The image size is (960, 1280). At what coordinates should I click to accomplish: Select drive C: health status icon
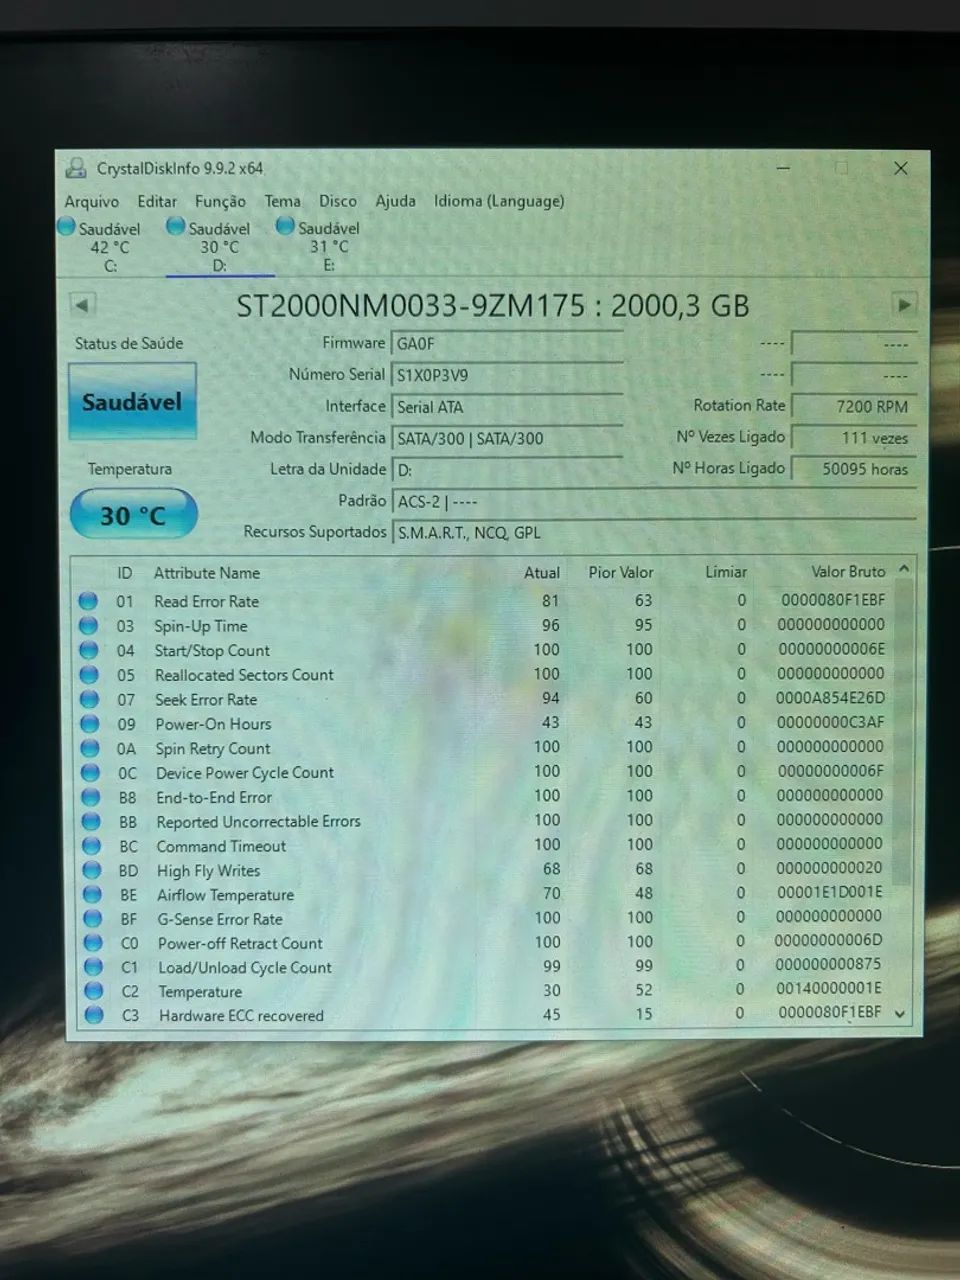(x=67, y=227)
